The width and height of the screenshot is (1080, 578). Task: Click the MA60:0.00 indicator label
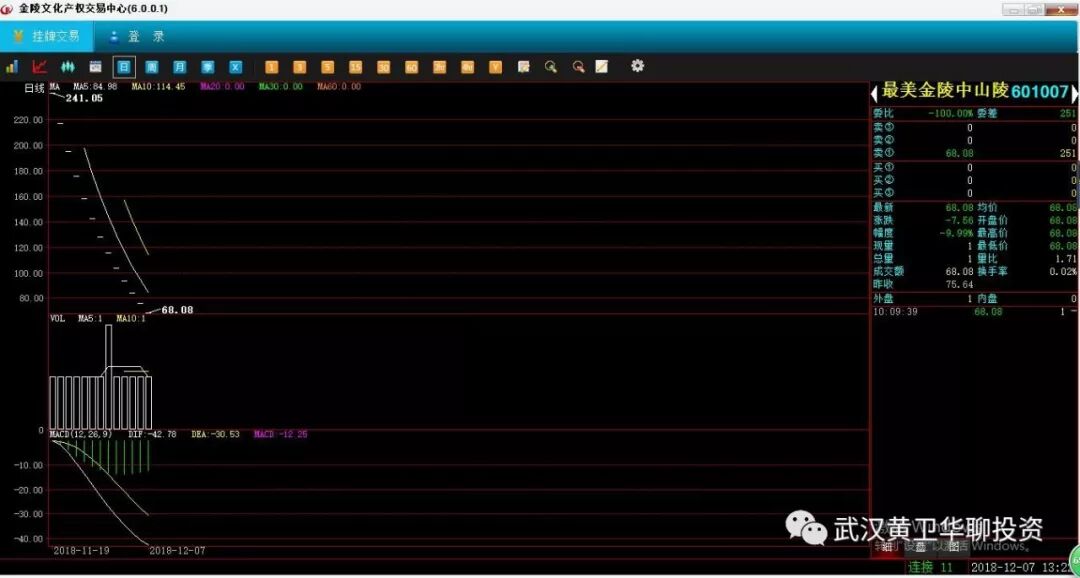coord(339,87)
